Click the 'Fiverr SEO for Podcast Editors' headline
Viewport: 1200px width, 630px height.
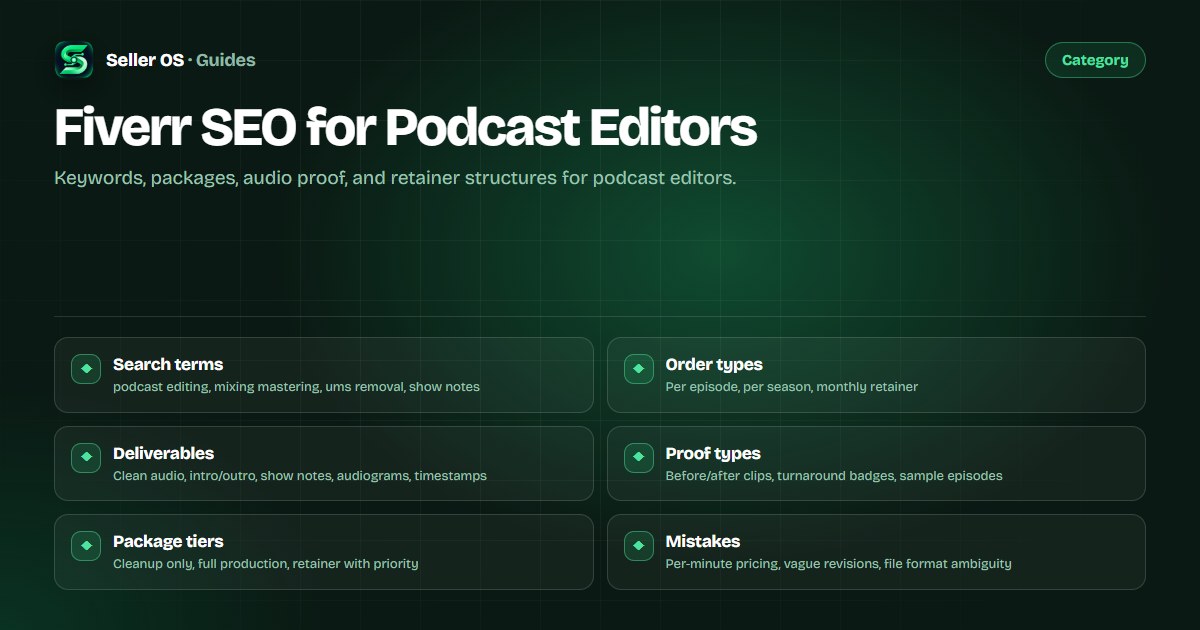(x=405, y=128)
